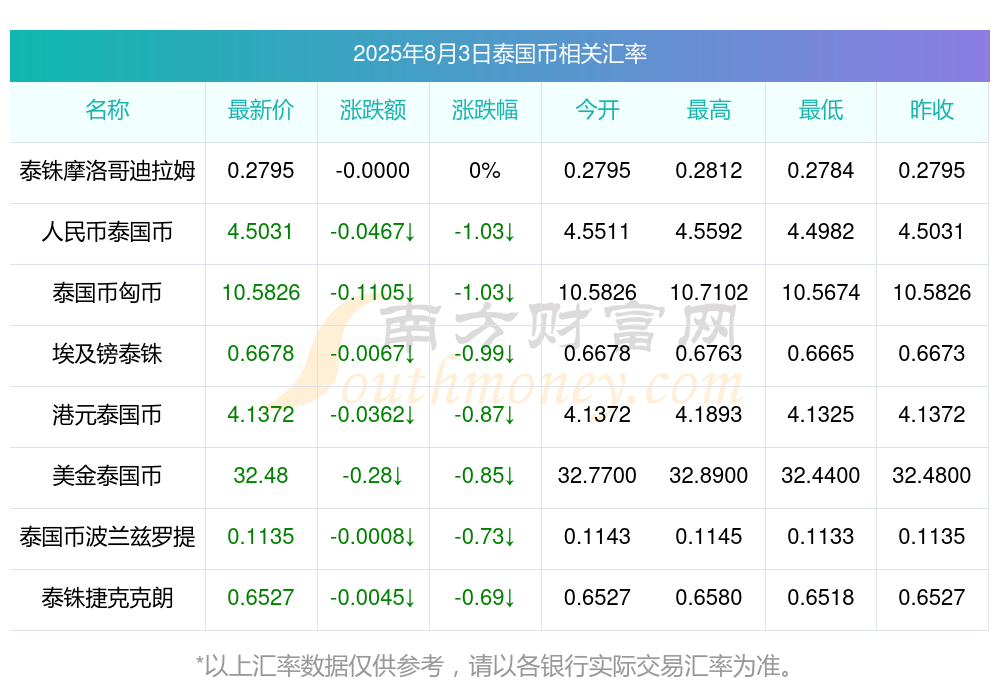Click lowest price 0.1133
The image size is (1000, 698).
pyautogui.click(x=821, y=537)
